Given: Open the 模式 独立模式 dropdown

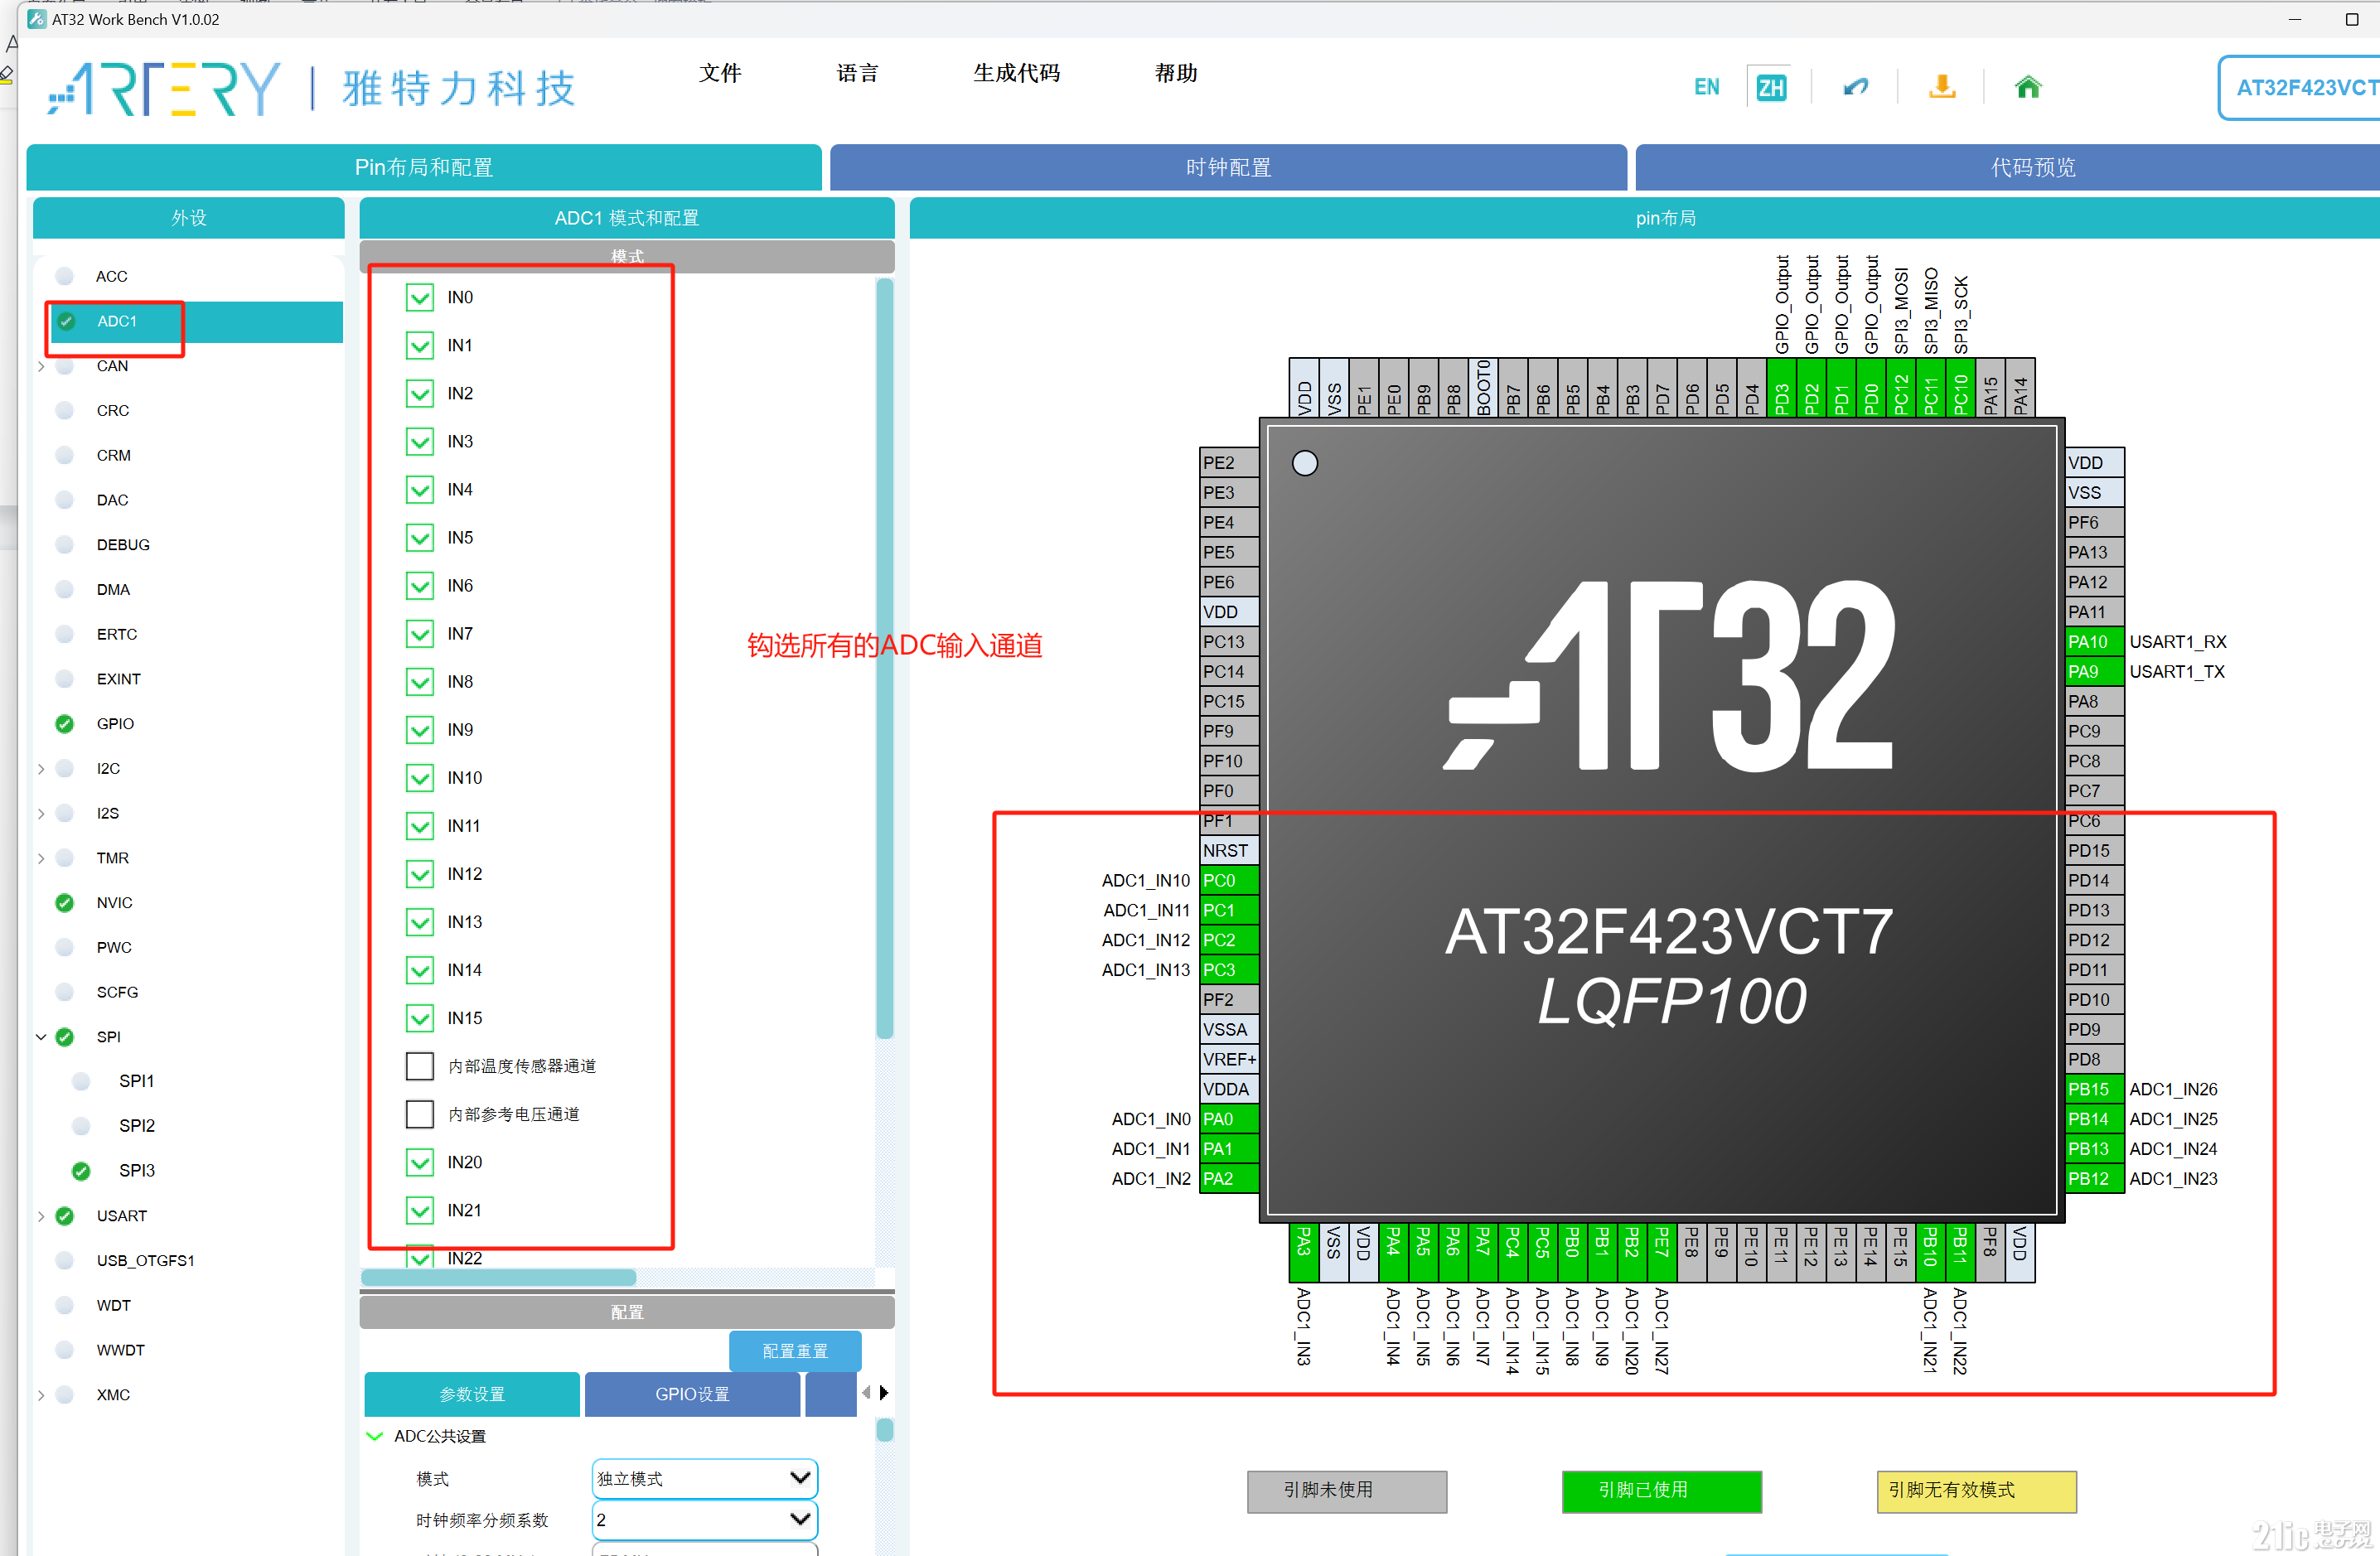Looking at the screenshot, I should 705,1479.
